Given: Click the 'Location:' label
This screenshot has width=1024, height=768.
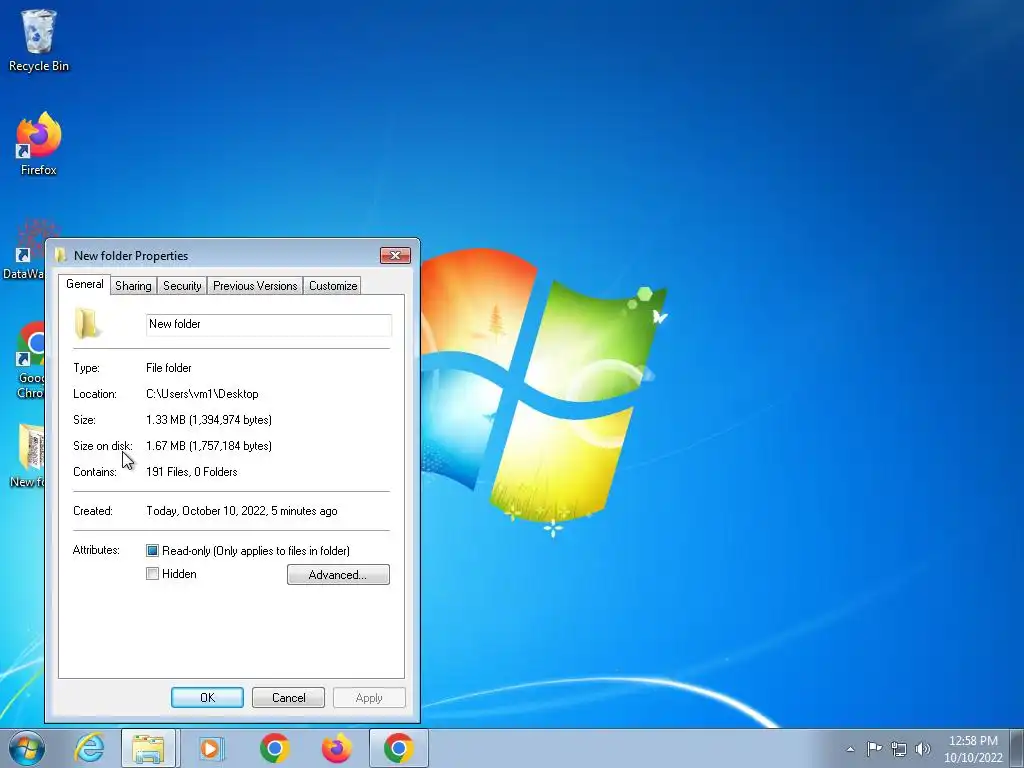Looking at the screenshot, I should (95, 394).
